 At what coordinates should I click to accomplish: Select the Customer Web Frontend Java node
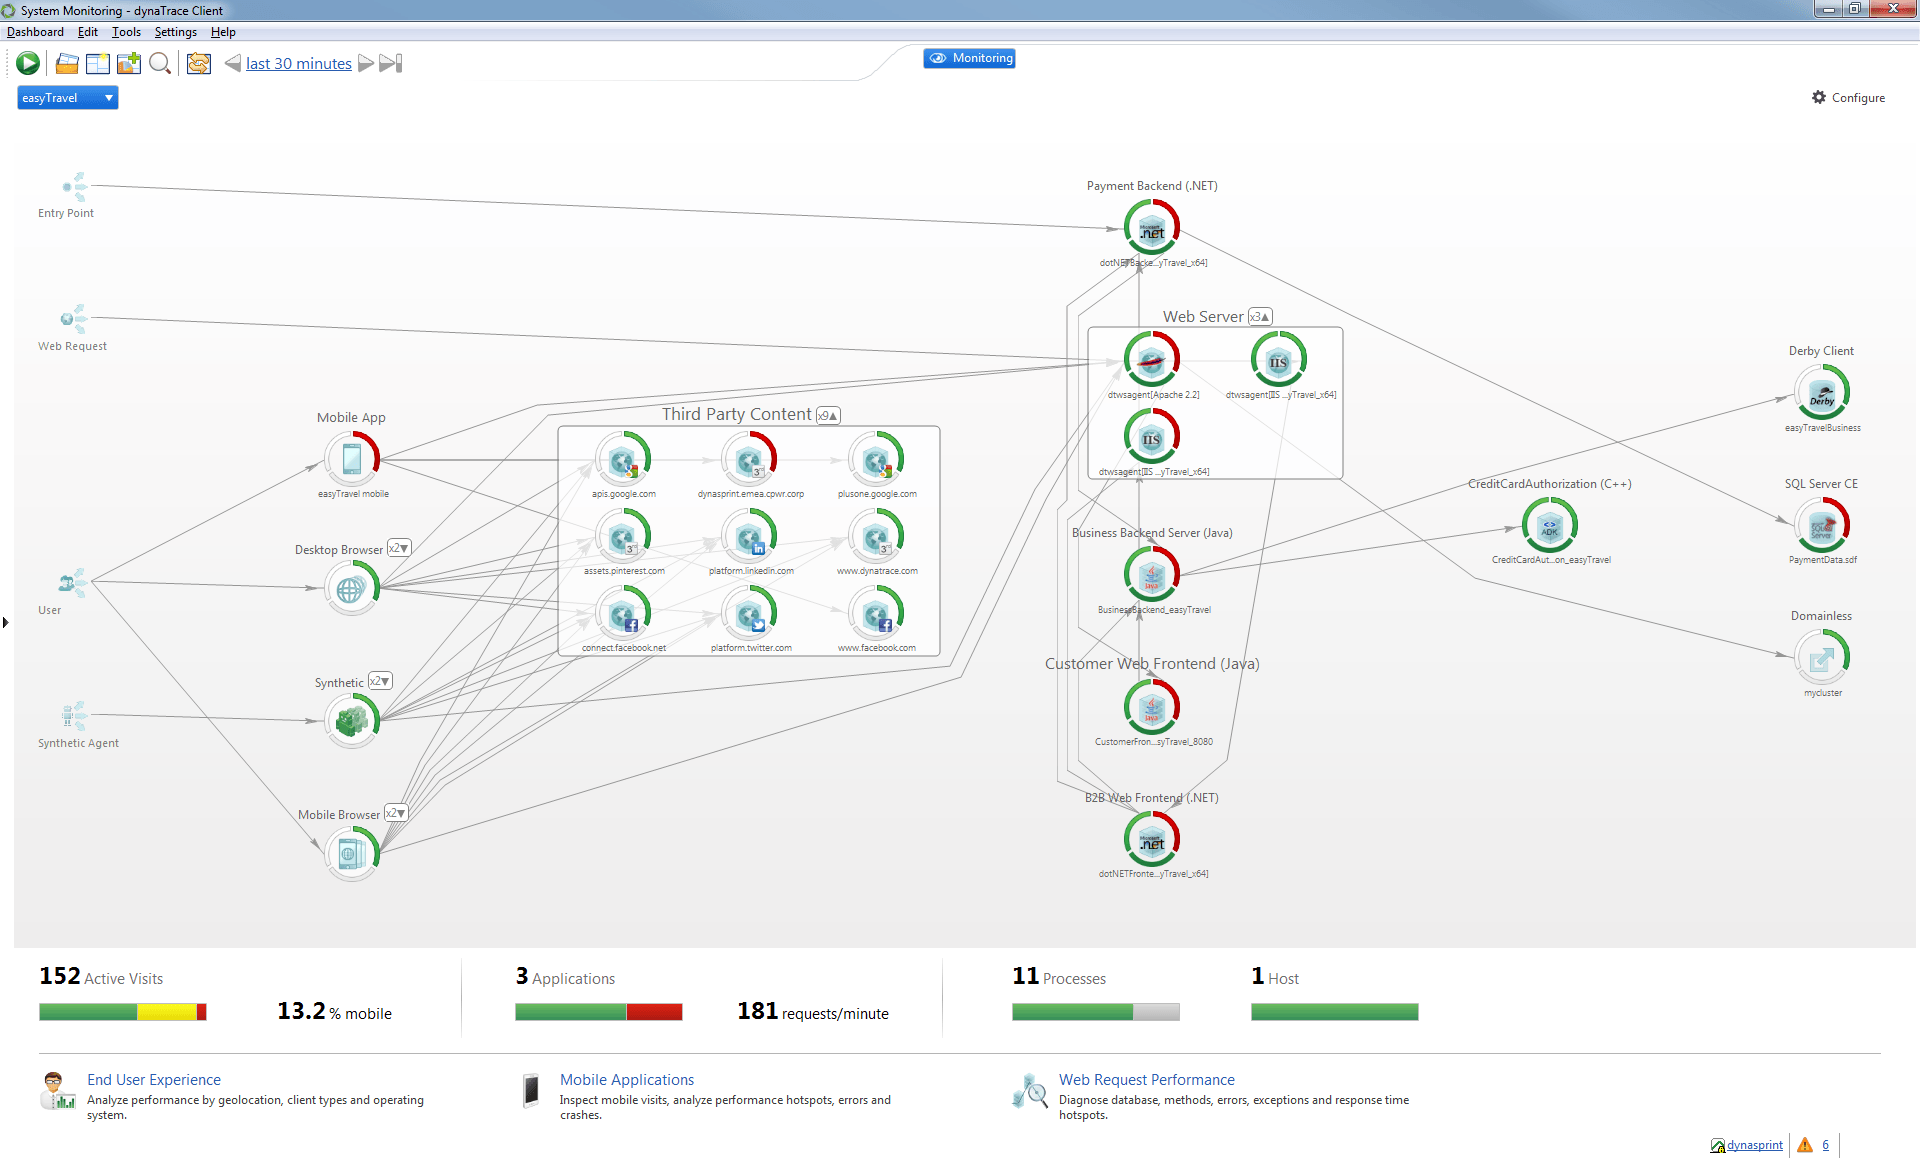pos(1152,707)
